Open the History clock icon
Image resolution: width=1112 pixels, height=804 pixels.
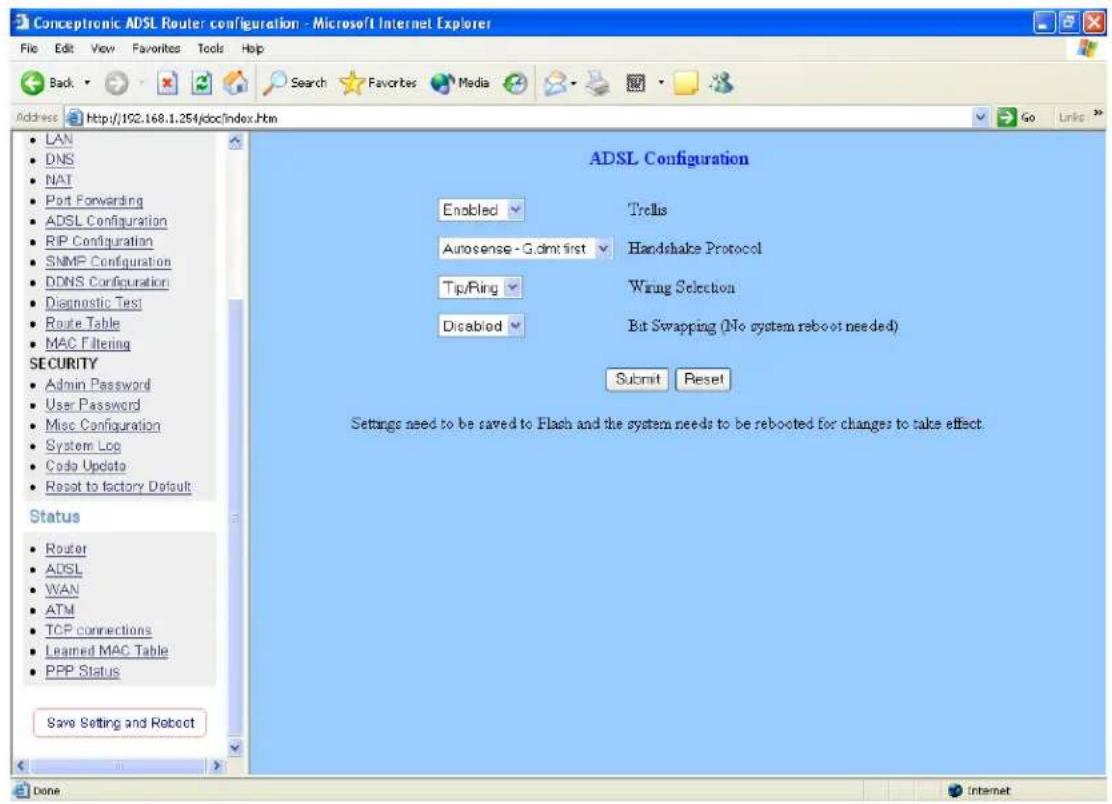516,84
